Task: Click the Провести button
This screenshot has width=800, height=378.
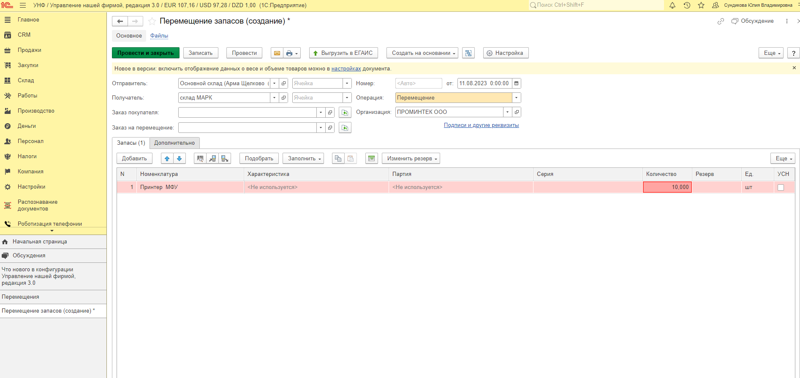Action: click(244, 53)
